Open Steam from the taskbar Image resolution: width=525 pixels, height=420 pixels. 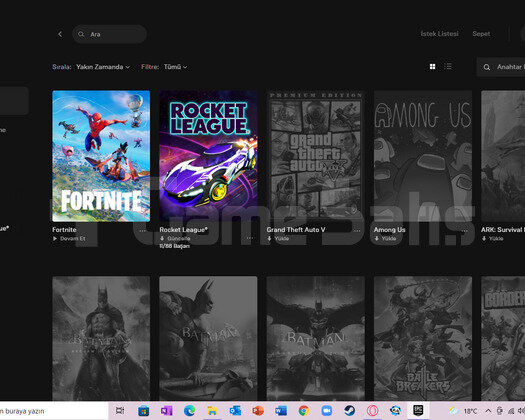tap(350, 410)
